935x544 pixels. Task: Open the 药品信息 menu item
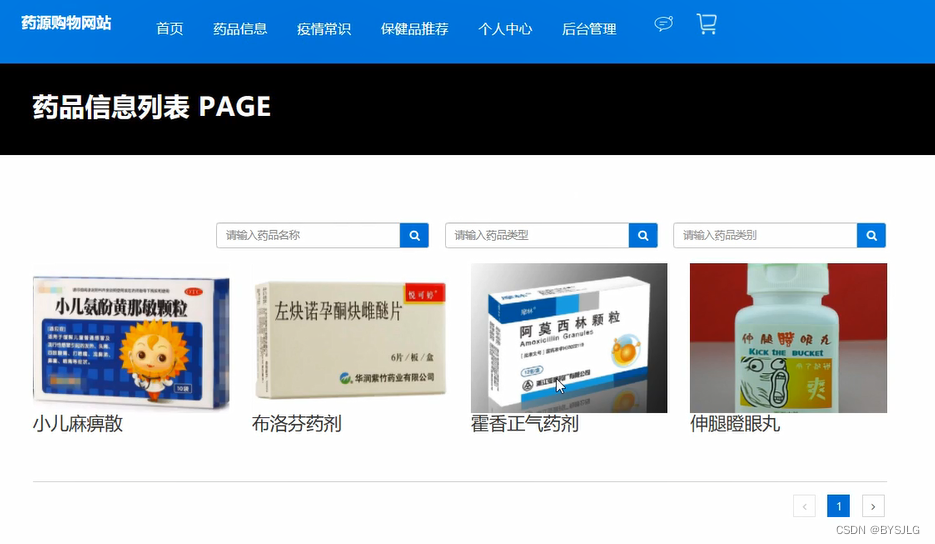tap(240, 29)
